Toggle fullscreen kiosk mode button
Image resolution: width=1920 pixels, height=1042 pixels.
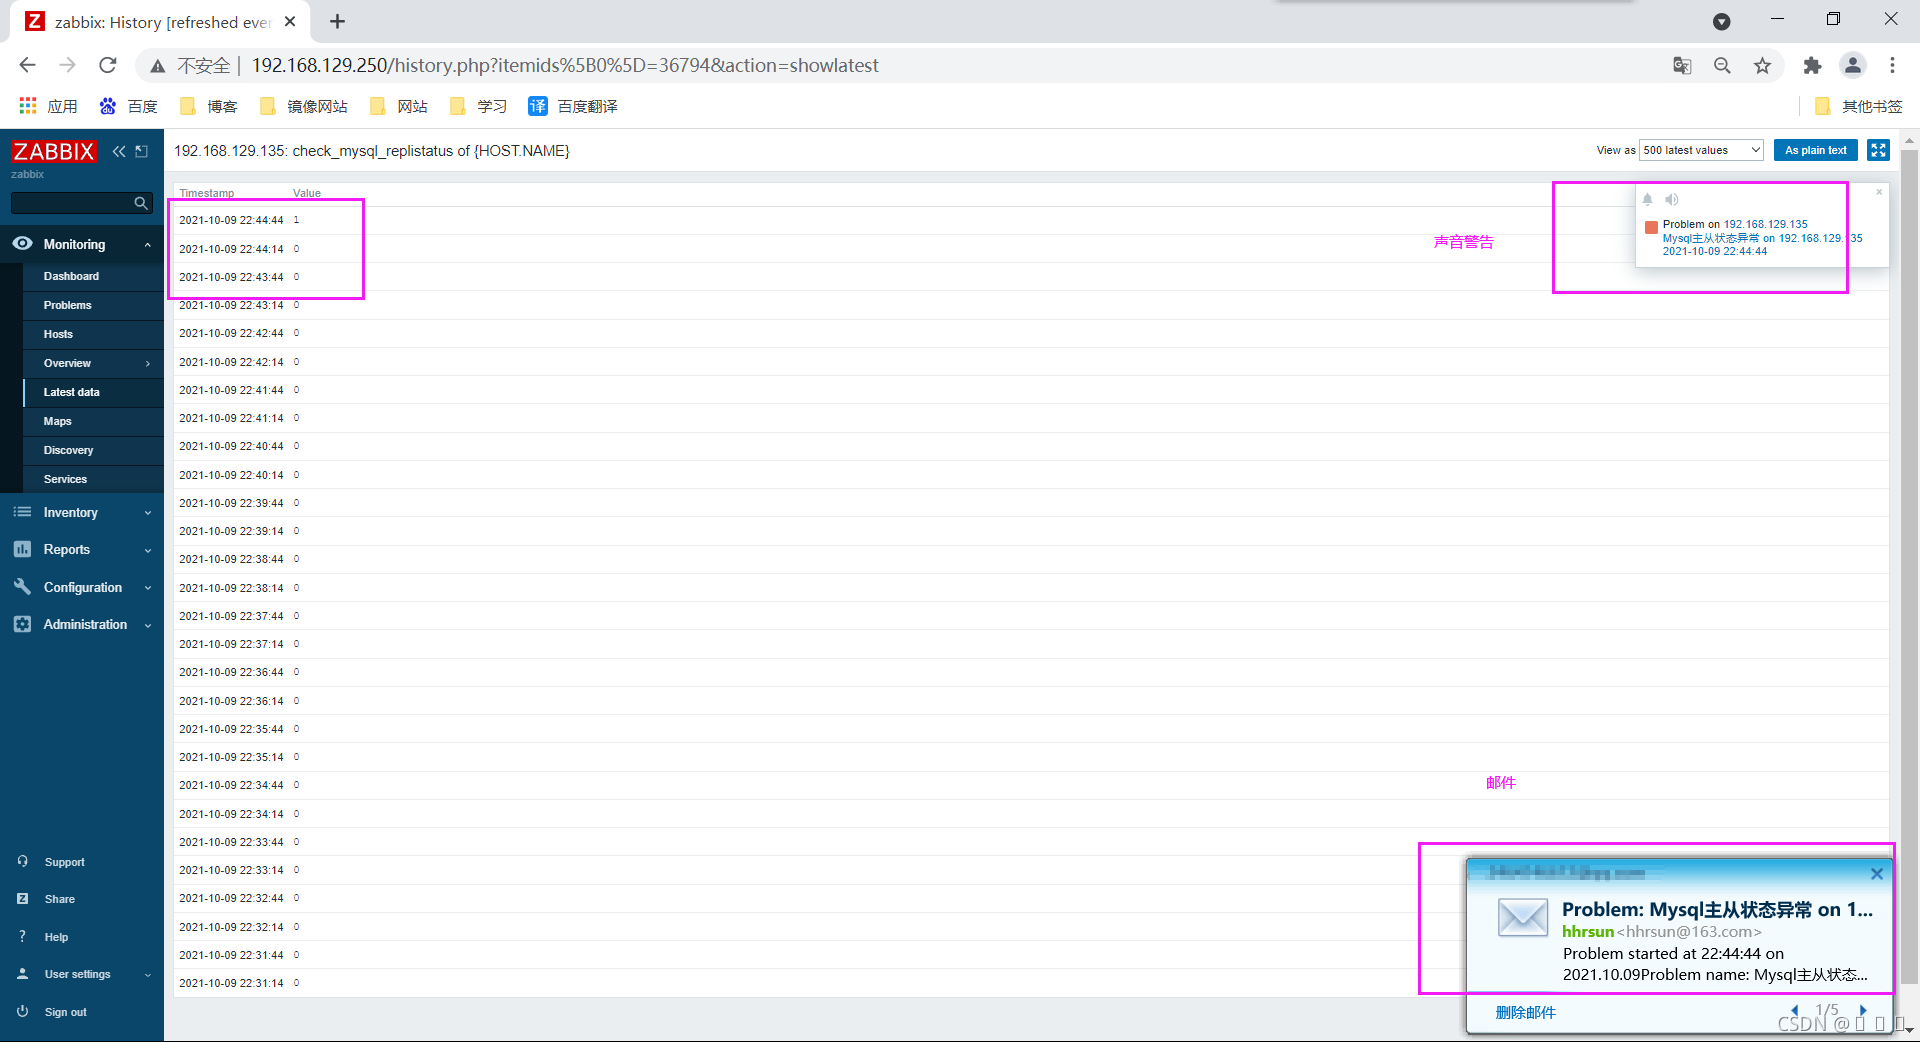tap(1878, 150)
